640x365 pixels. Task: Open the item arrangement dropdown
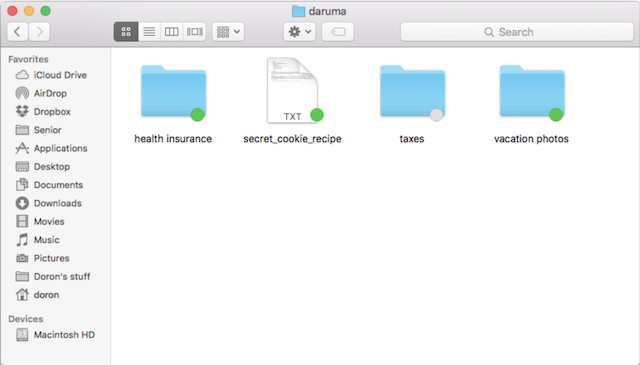point(228,31)
